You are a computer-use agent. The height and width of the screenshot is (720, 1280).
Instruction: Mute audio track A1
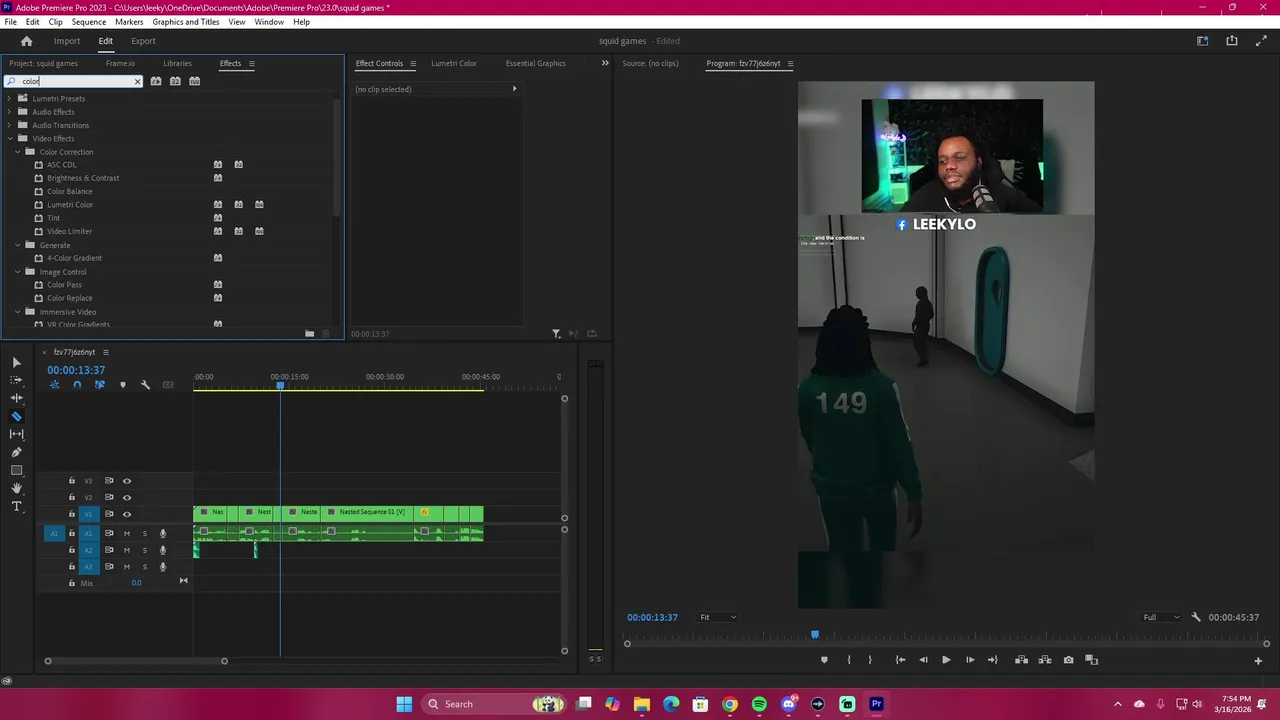127,533
